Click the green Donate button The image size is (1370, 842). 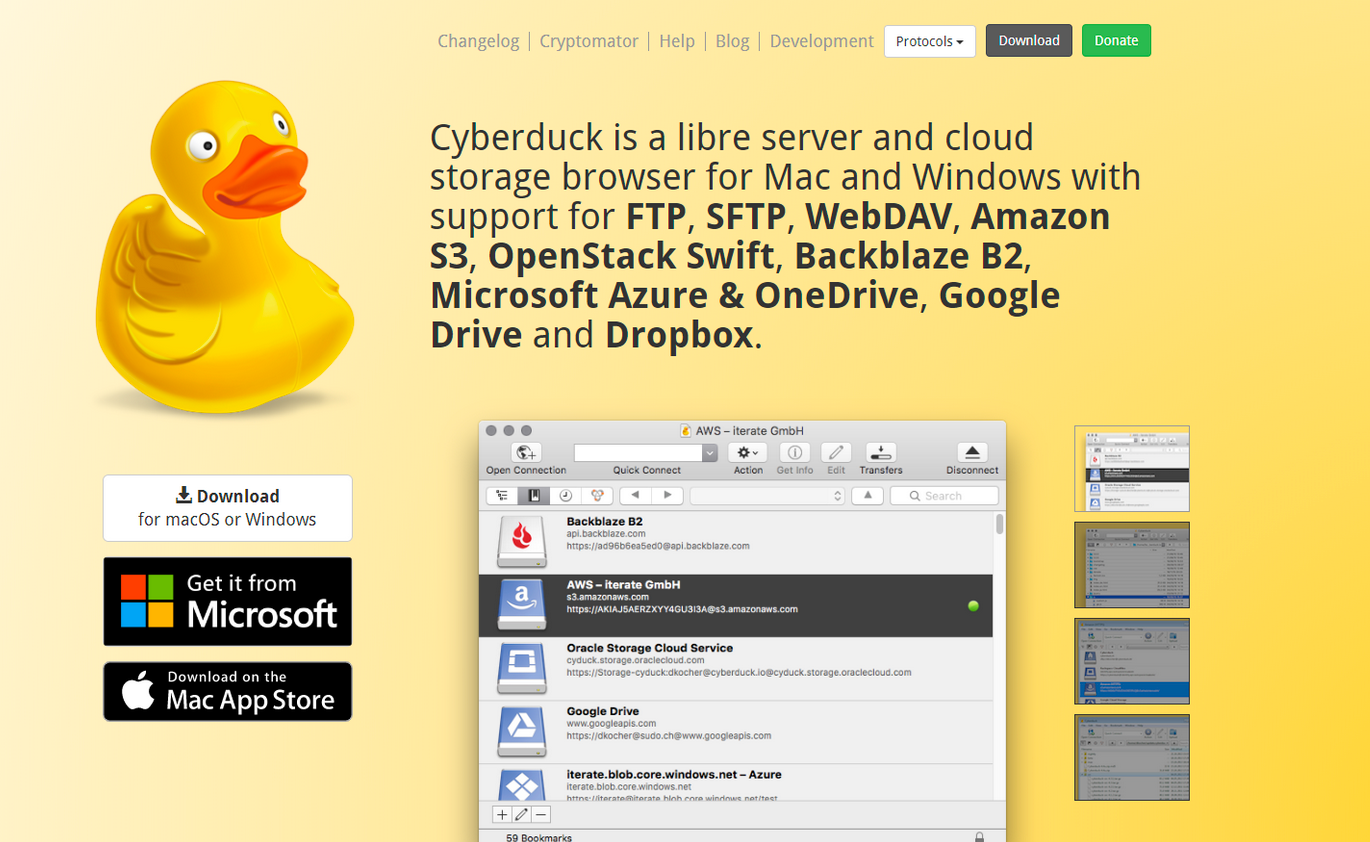coord(1116,41)
